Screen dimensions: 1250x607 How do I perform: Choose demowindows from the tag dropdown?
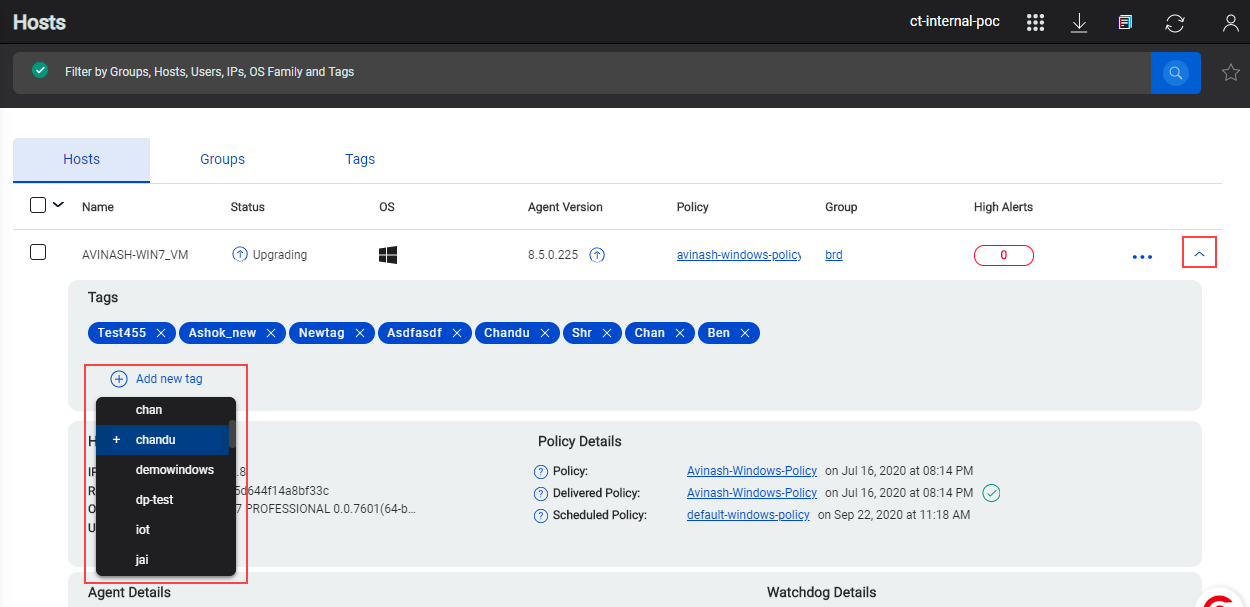click(x=162, y=470)
